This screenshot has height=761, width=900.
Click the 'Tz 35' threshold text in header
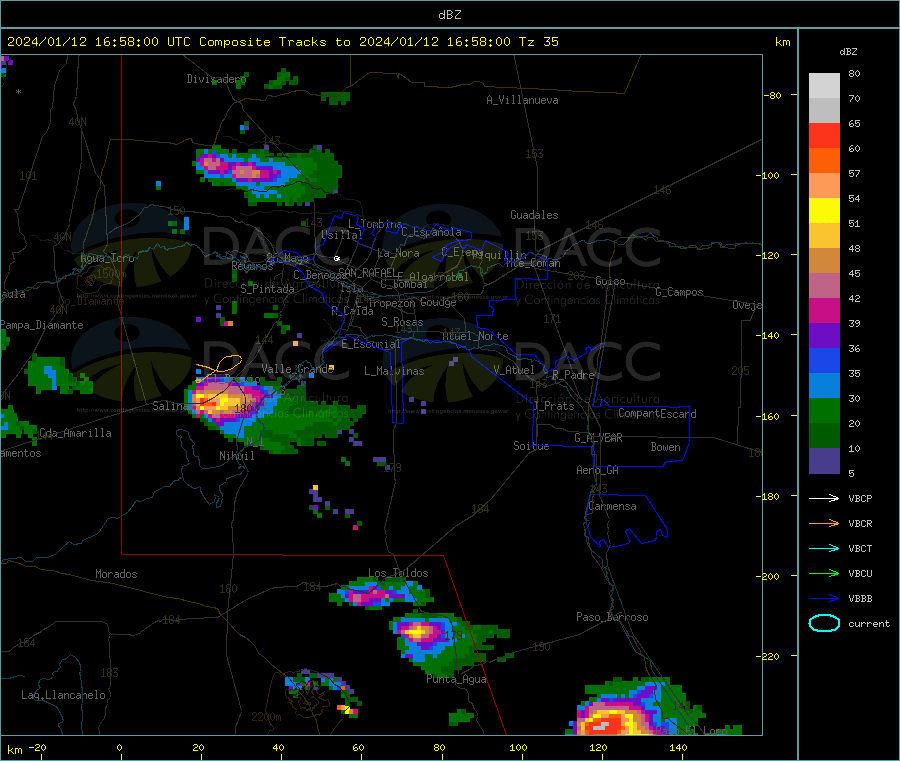pos(538,42)
